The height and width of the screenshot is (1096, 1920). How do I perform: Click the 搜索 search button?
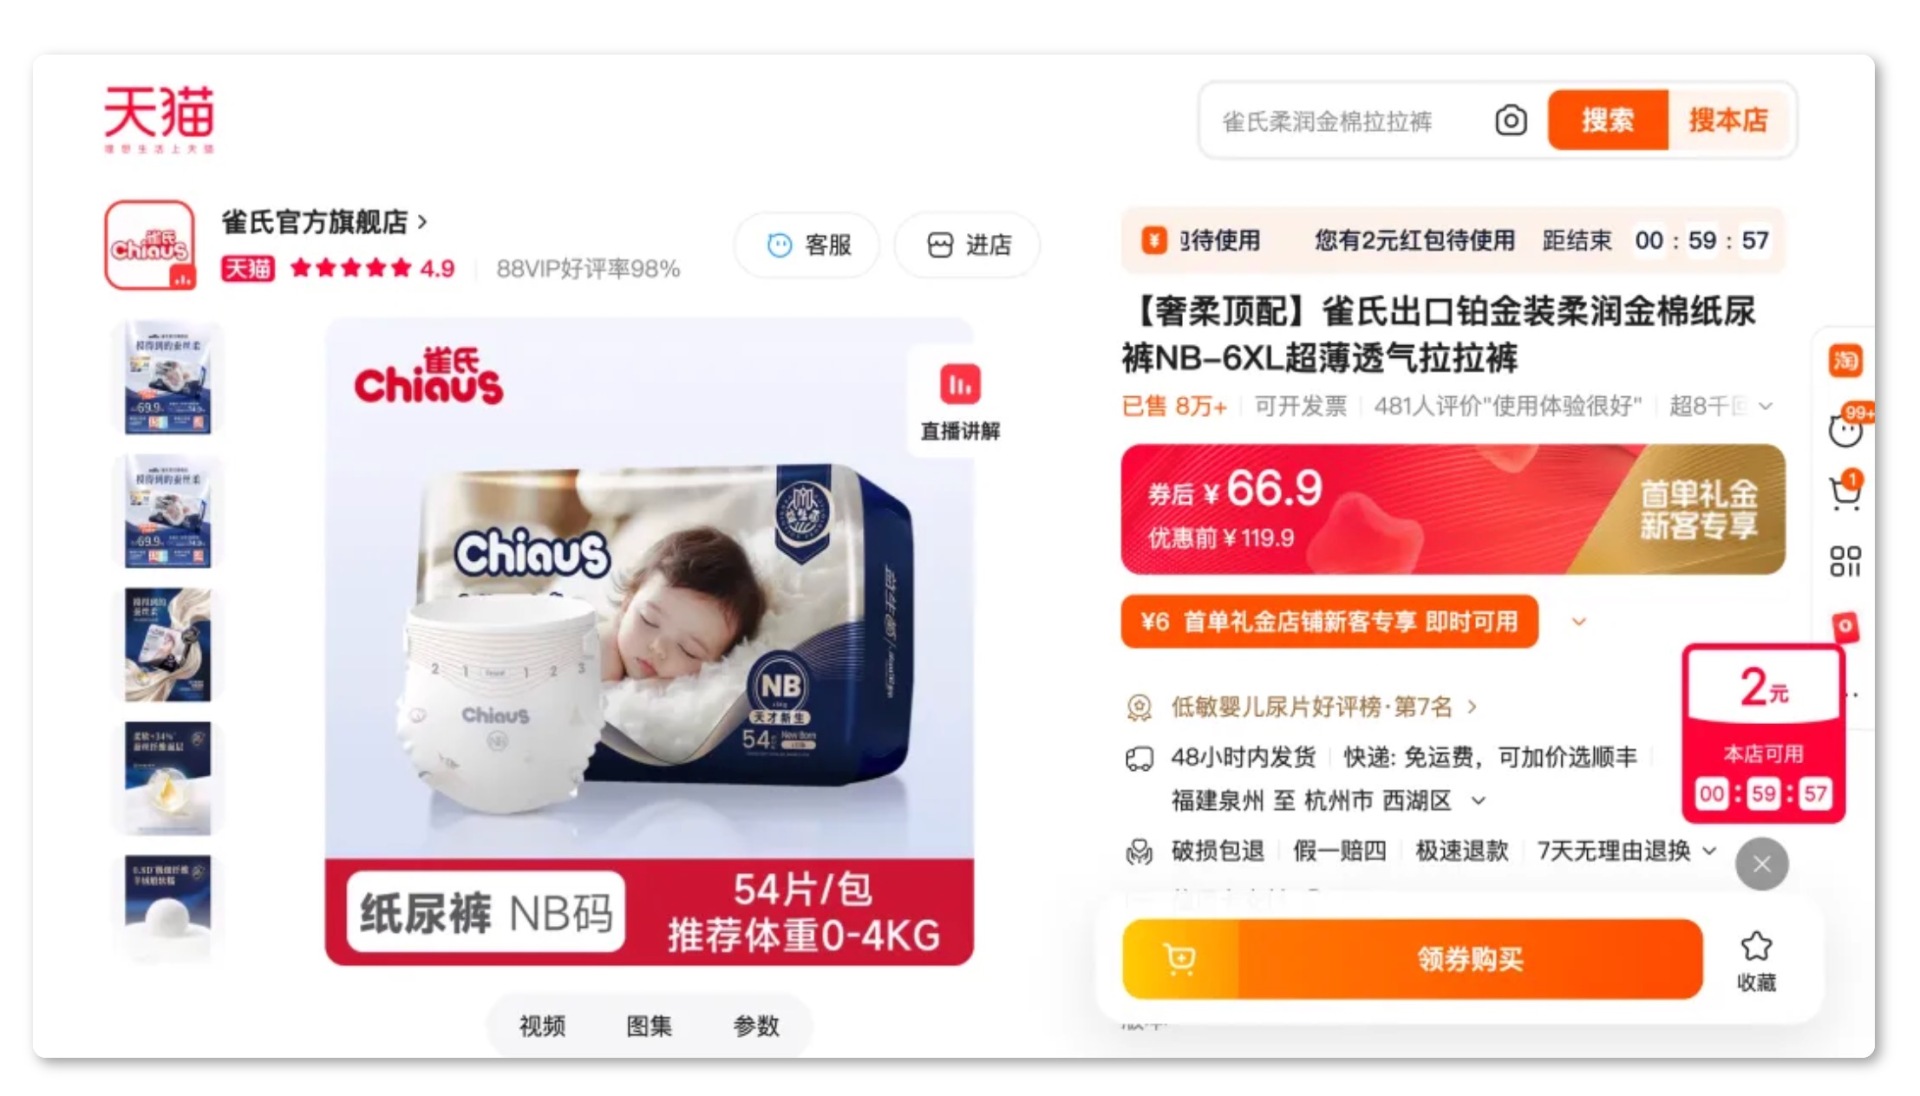click(x=1608, y=120)
